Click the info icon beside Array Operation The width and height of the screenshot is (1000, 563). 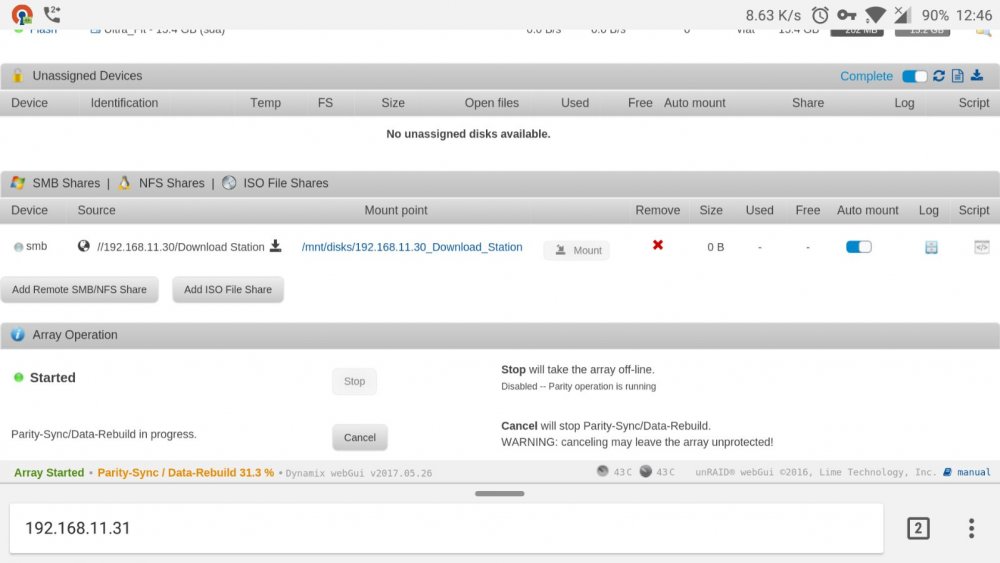[18, 335]
